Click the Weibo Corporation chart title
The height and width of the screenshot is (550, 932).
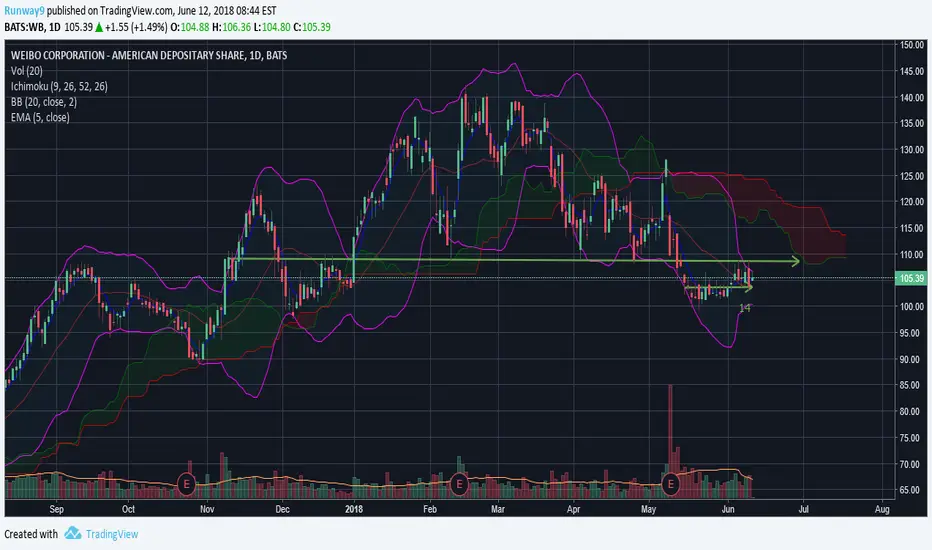click(x=149, y=55)
